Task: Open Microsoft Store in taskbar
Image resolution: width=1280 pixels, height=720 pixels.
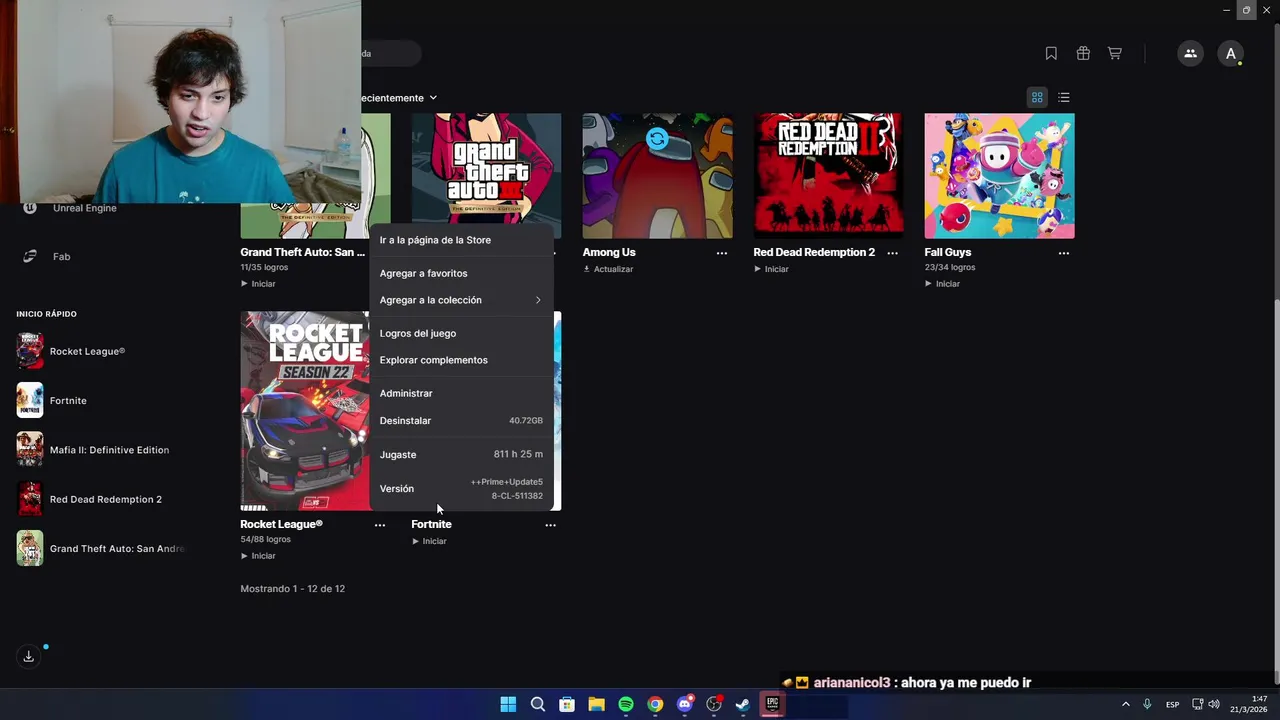Action: tap(567, 704)
